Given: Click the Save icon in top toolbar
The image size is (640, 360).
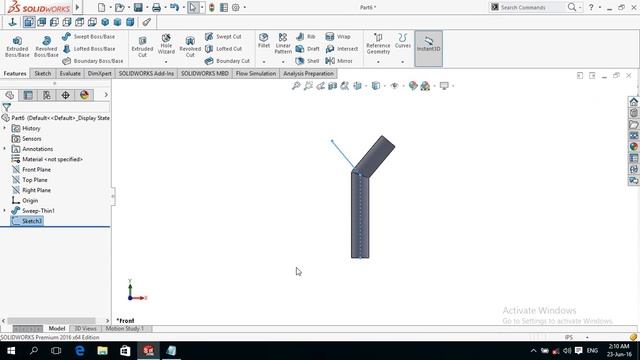Looking at the screenshot, I should point(138,7).
